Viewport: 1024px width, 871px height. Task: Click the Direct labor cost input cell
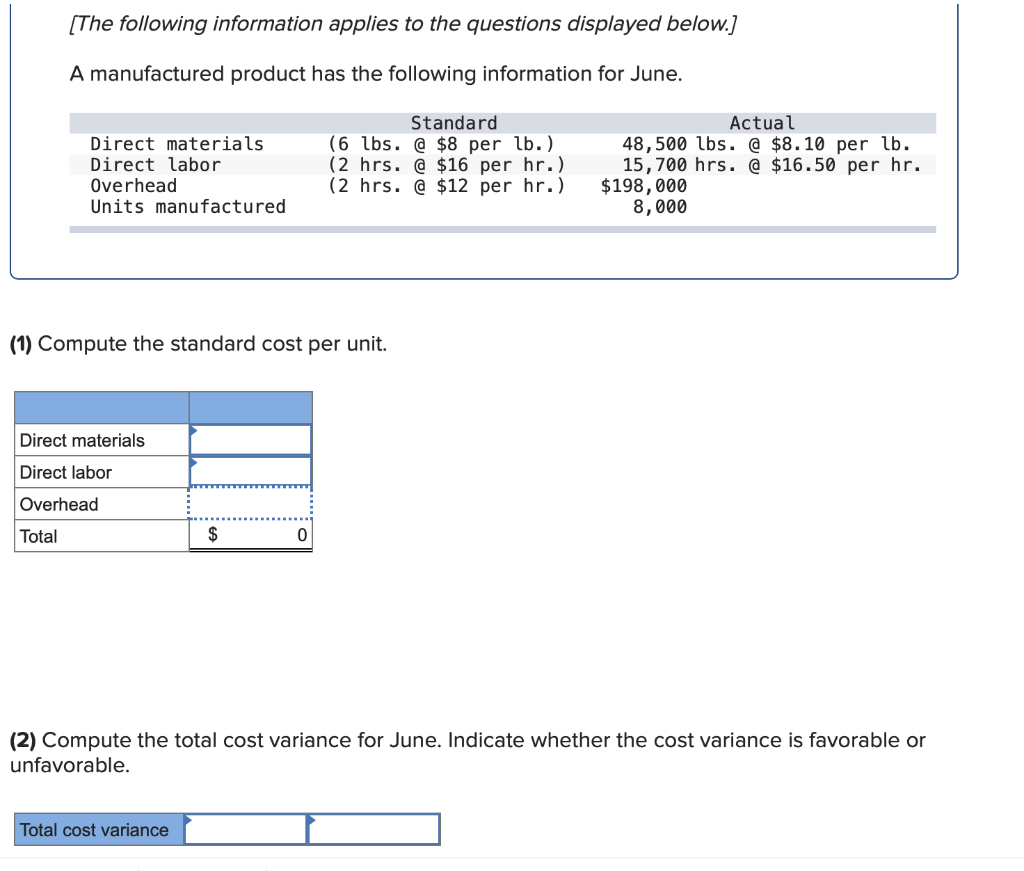point(251,472)
